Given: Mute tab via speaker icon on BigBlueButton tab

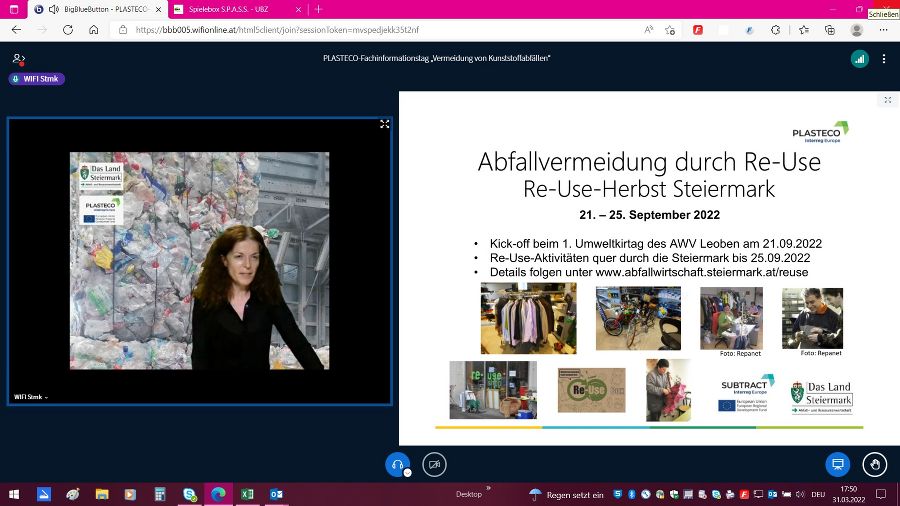Looking at the screenshot, I should point(54,9).
